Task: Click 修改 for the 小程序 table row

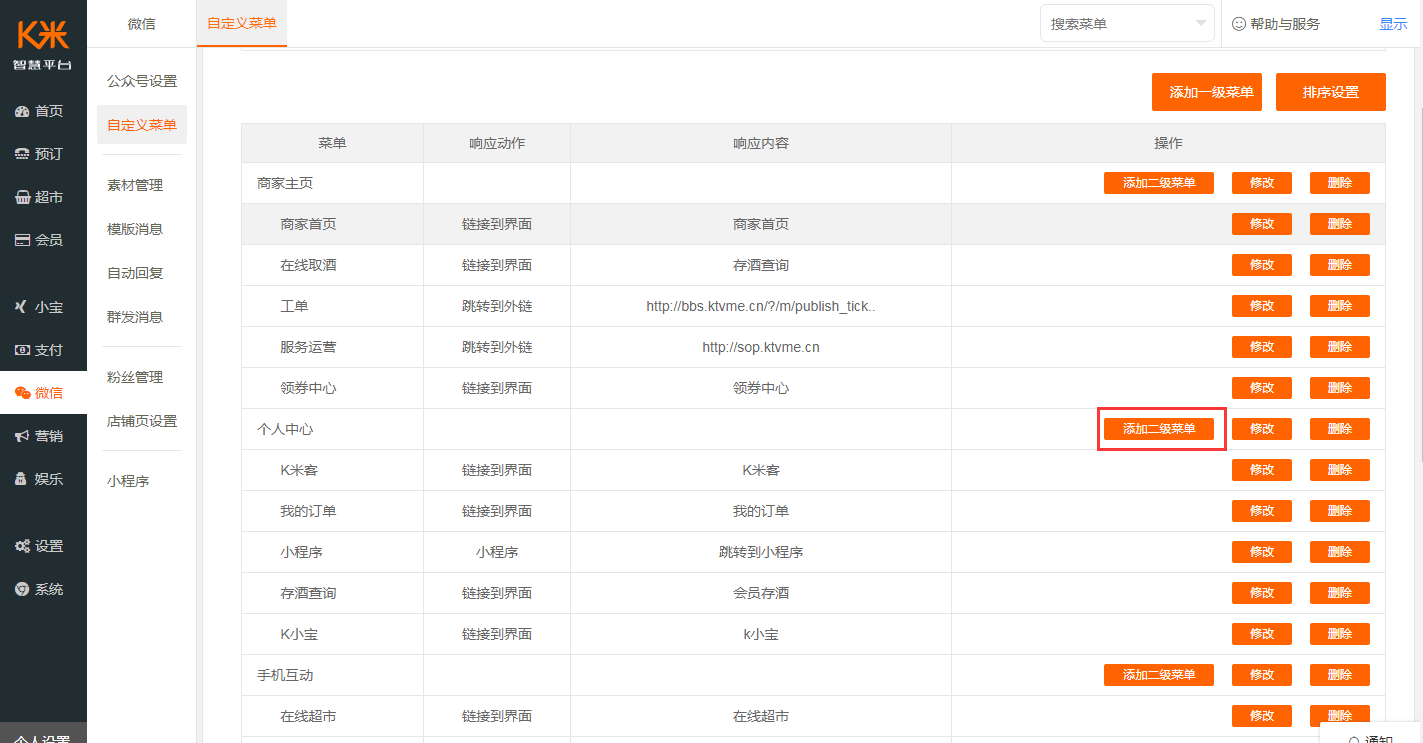Action: click(1262, 552)
